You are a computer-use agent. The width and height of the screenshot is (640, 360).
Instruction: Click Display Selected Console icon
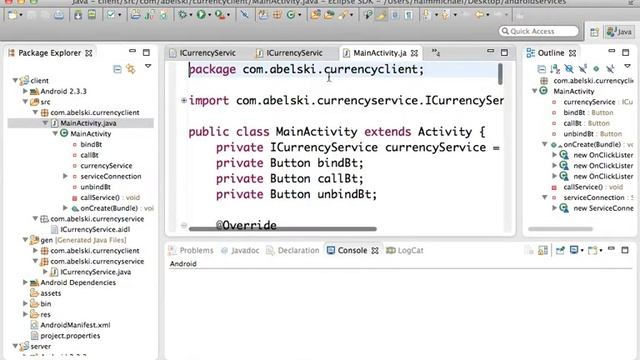[x=574, y=250]
